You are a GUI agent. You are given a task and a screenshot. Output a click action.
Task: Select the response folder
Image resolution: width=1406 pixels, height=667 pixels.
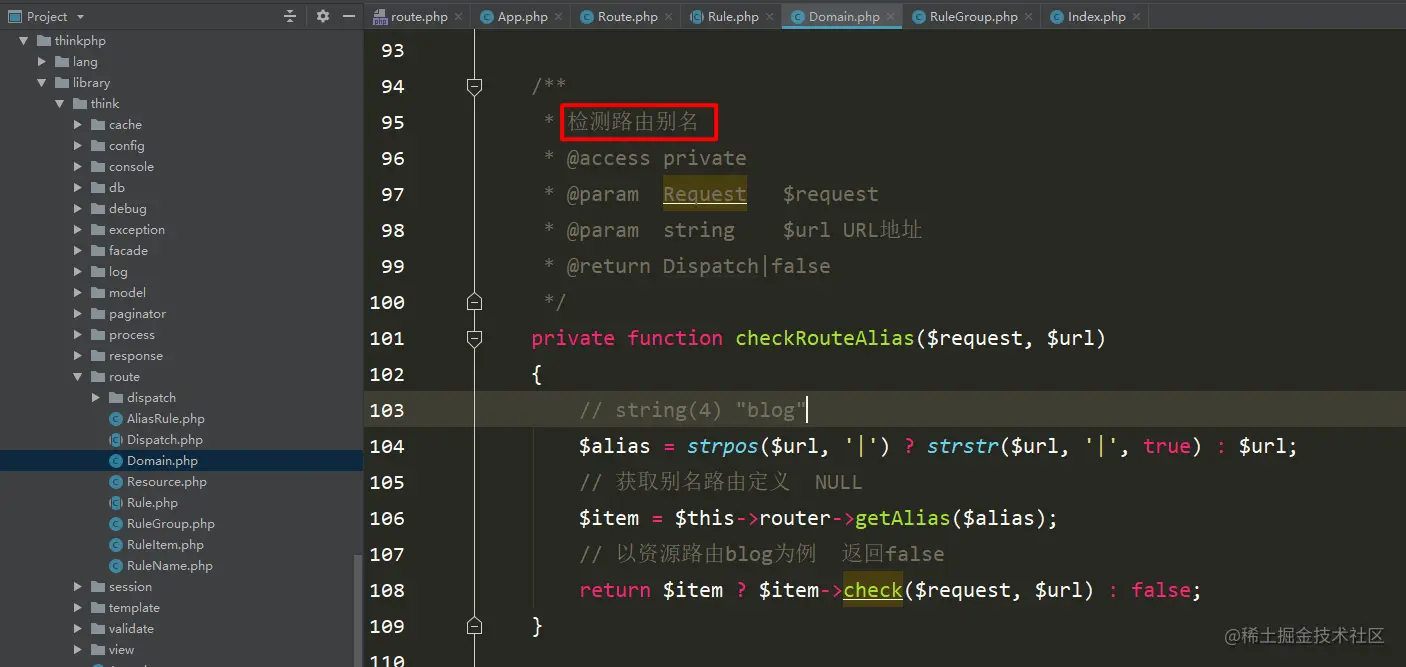[x=136, y=356]
